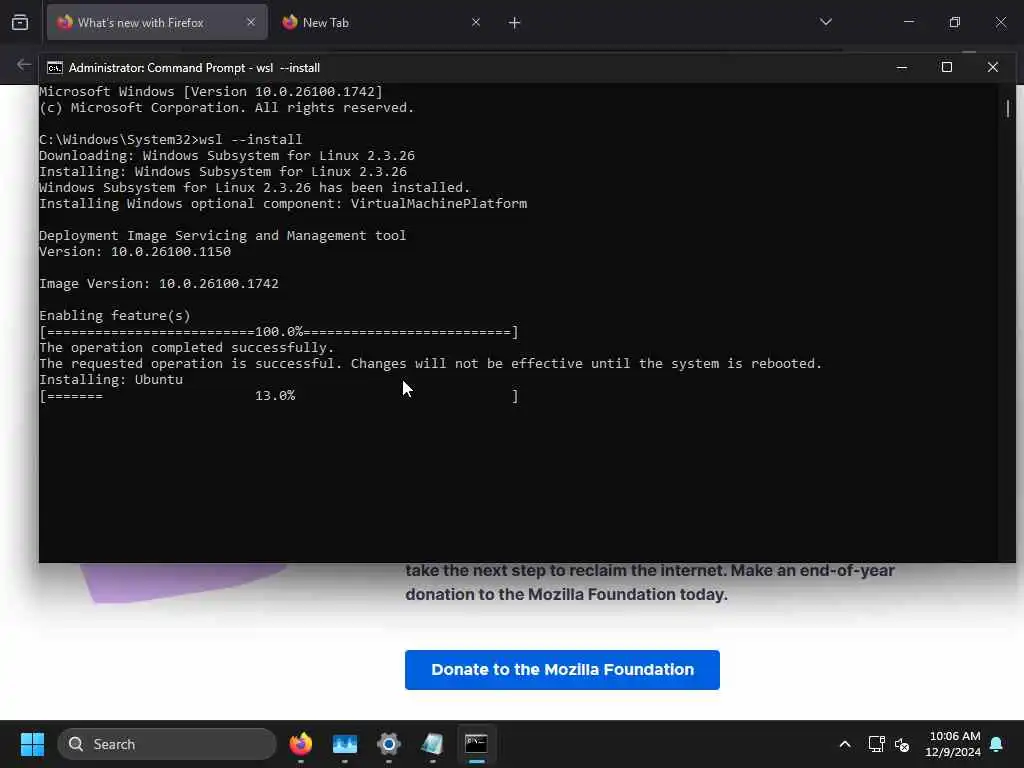1024x768 pixels.
Task: Switch to the New Tab tab
Action: (379, 22)
